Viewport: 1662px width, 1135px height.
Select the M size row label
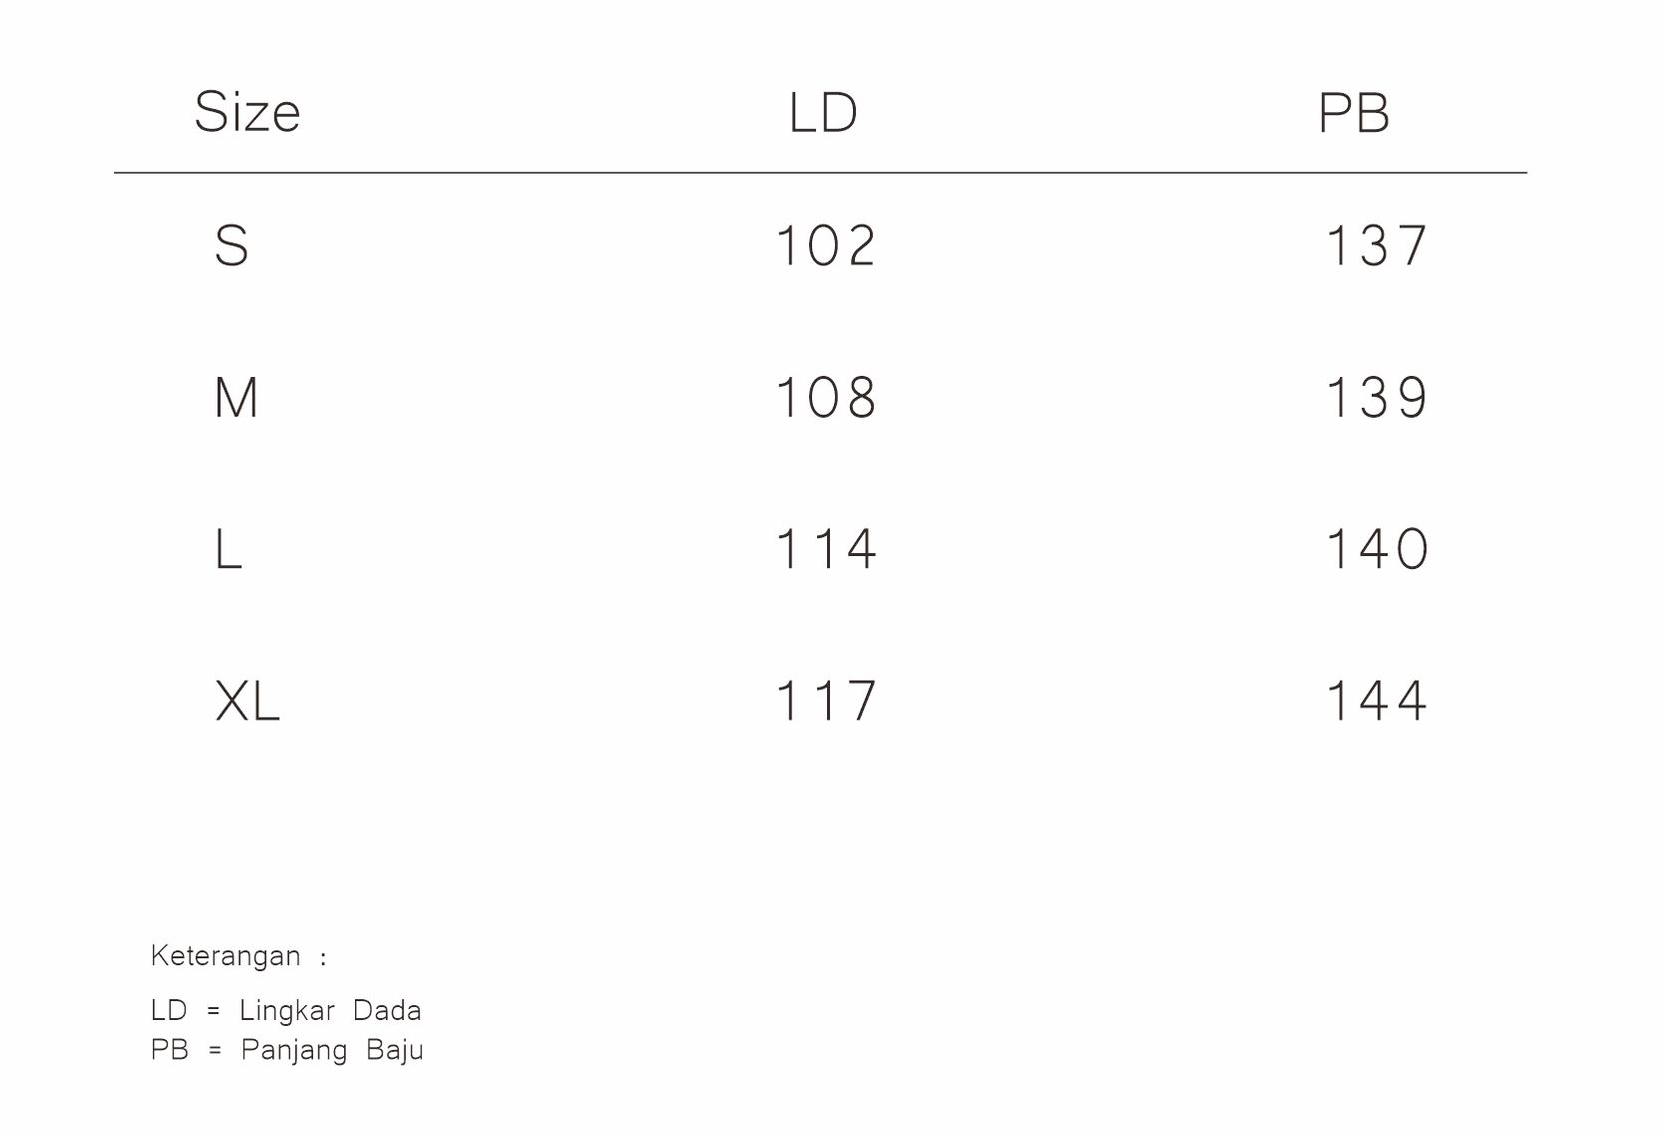[x=236, y=398]
